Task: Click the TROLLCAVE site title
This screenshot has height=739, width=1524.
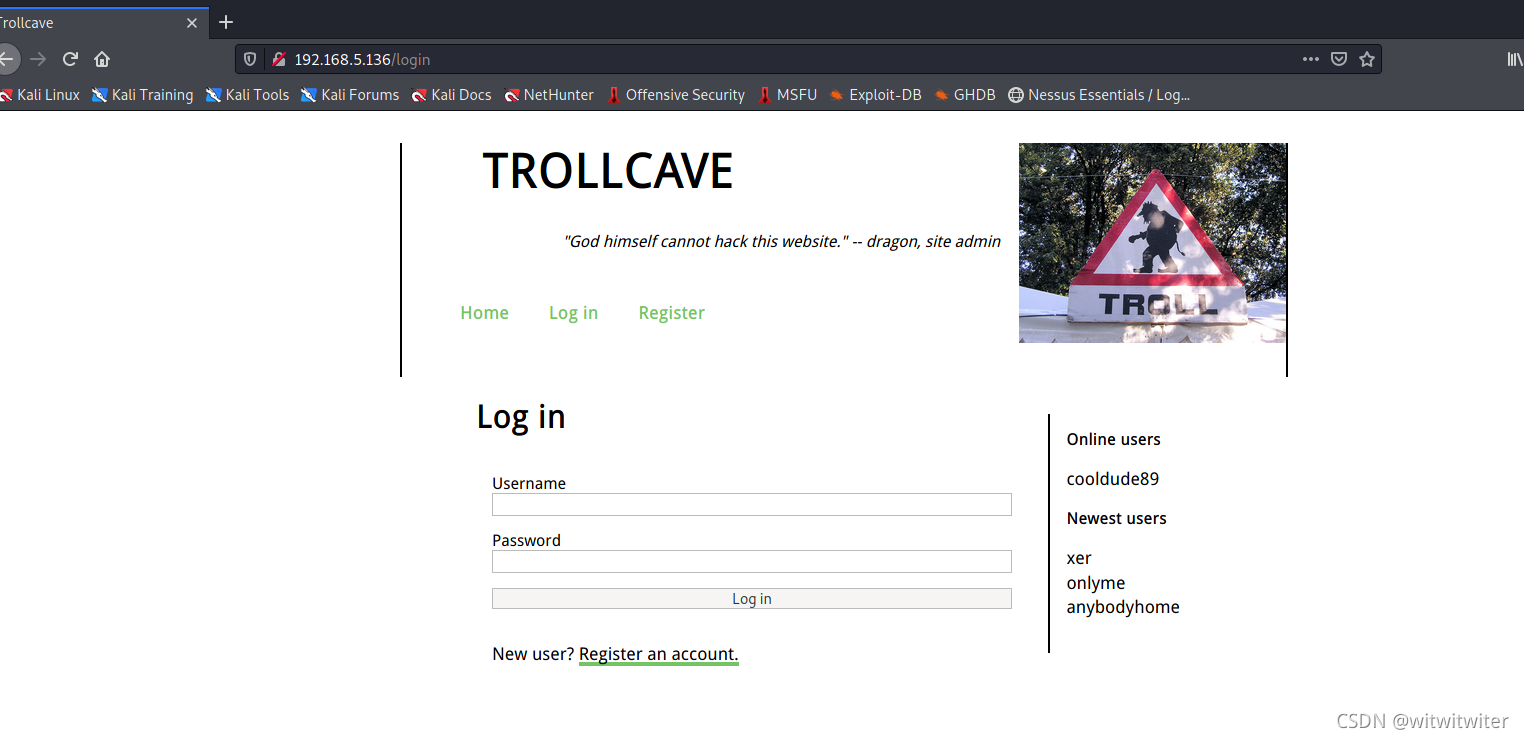Action: pyautogui.click(x=608, y=171)
